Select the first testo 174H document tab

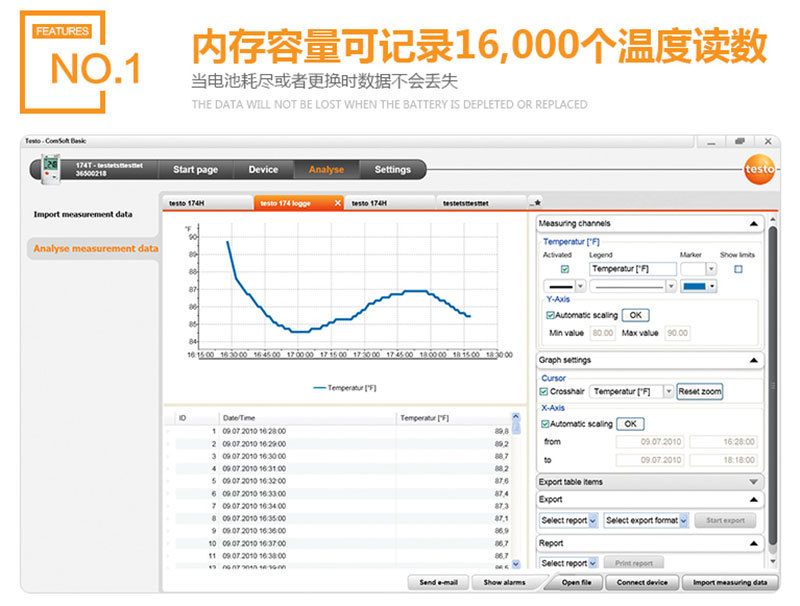click(x=208, y=203)
